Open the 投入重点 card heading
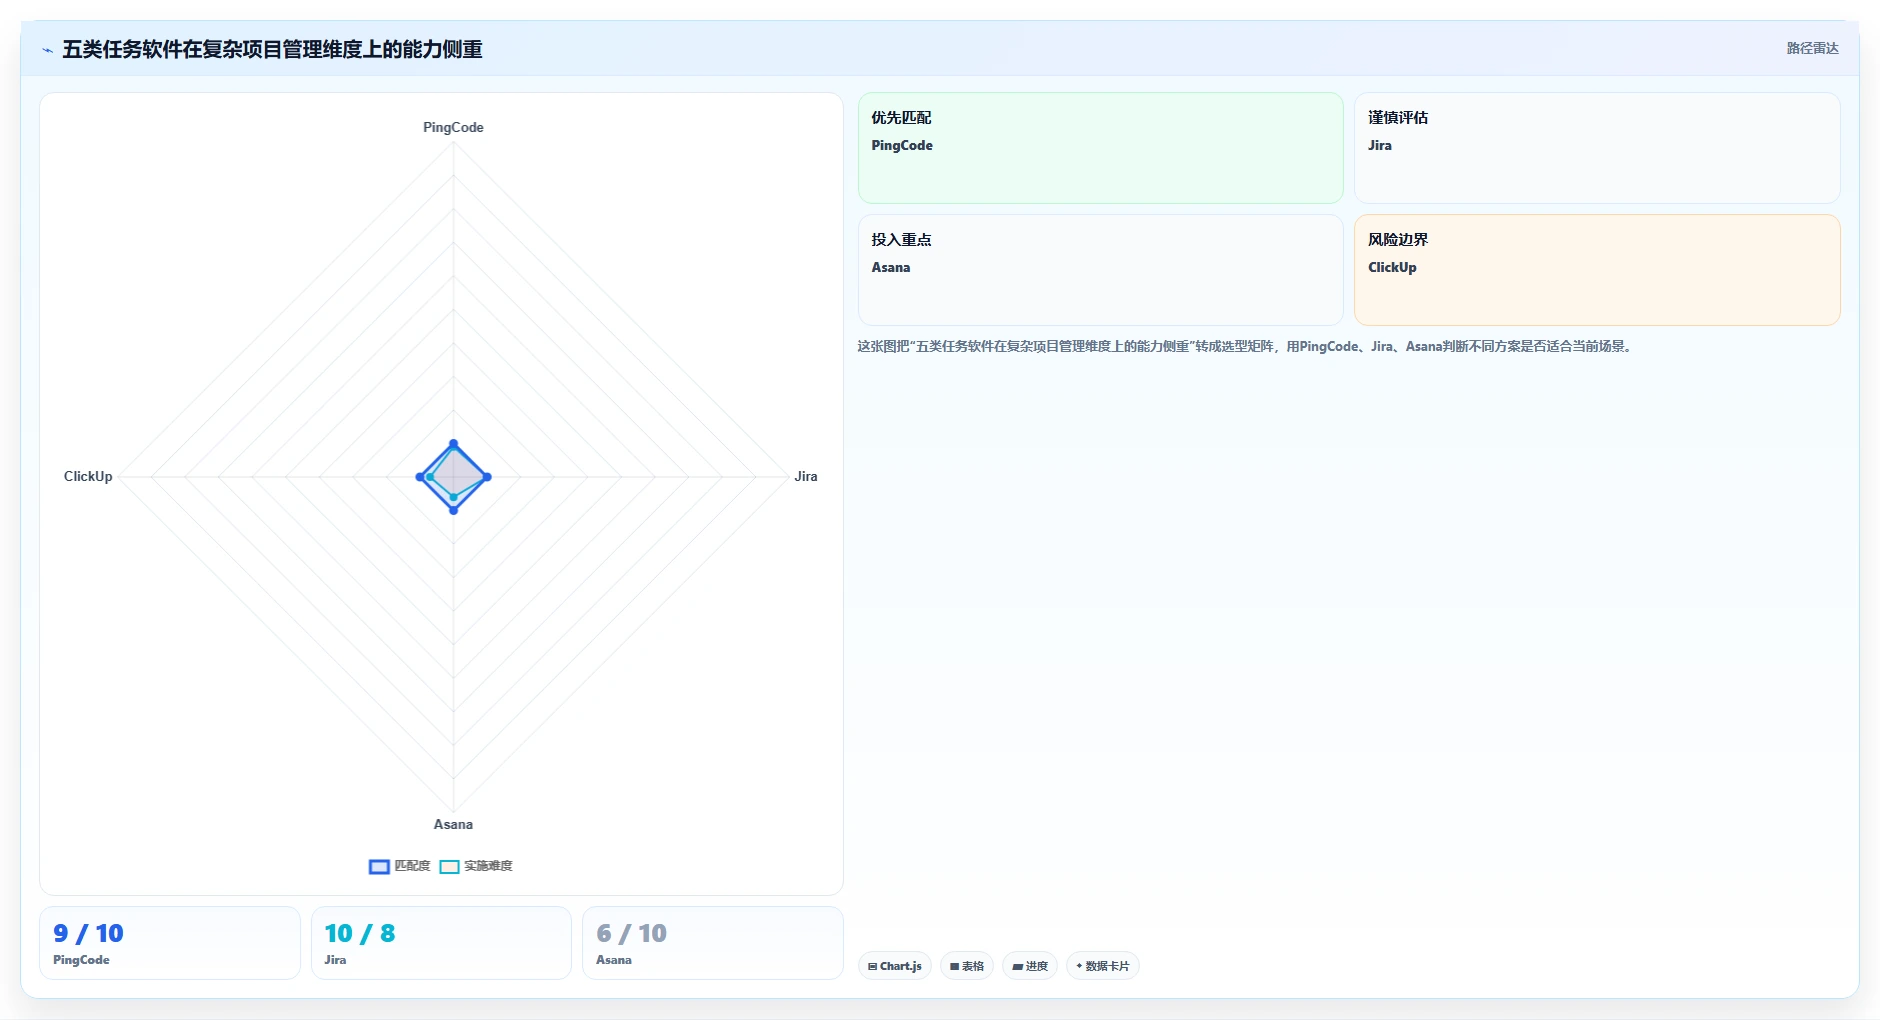Screen dimensions: 1880x1020 [x=901, y=240]
